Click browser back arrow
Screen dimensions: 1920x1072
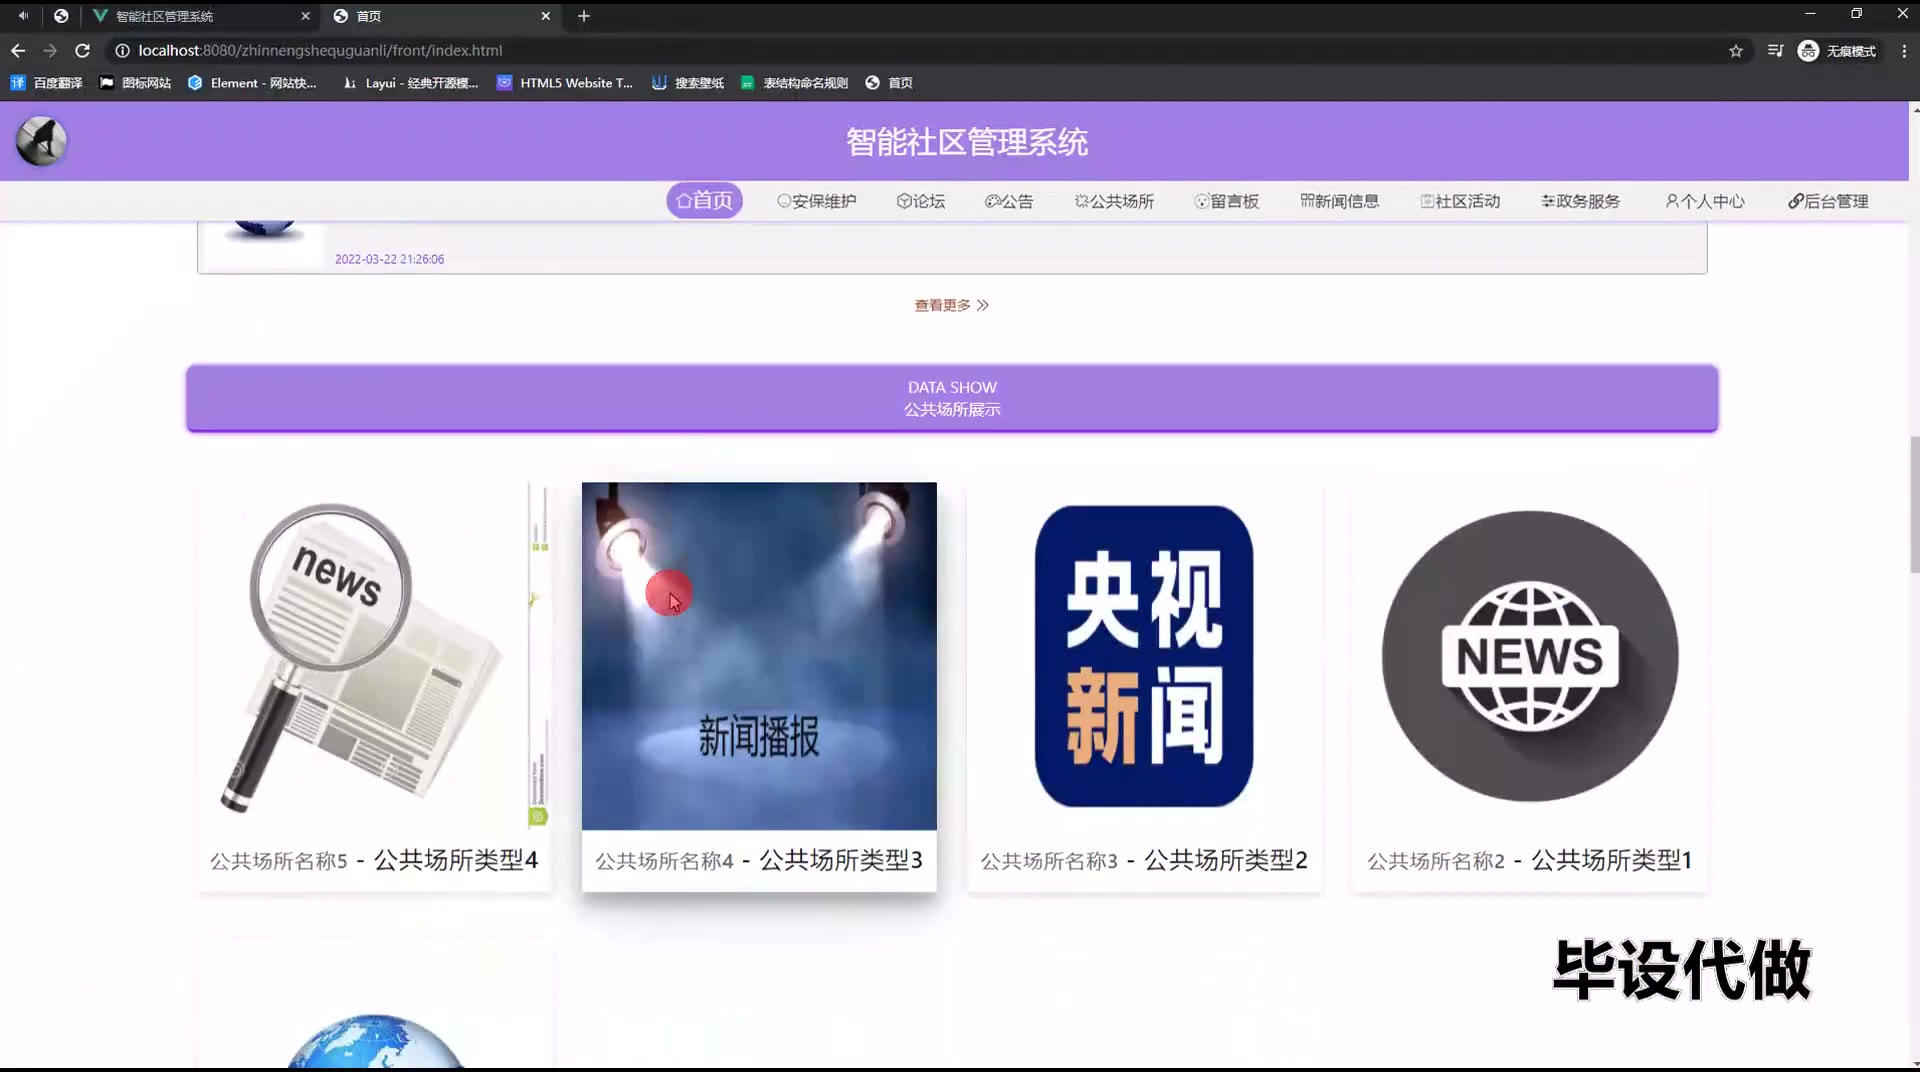[18, 50]
